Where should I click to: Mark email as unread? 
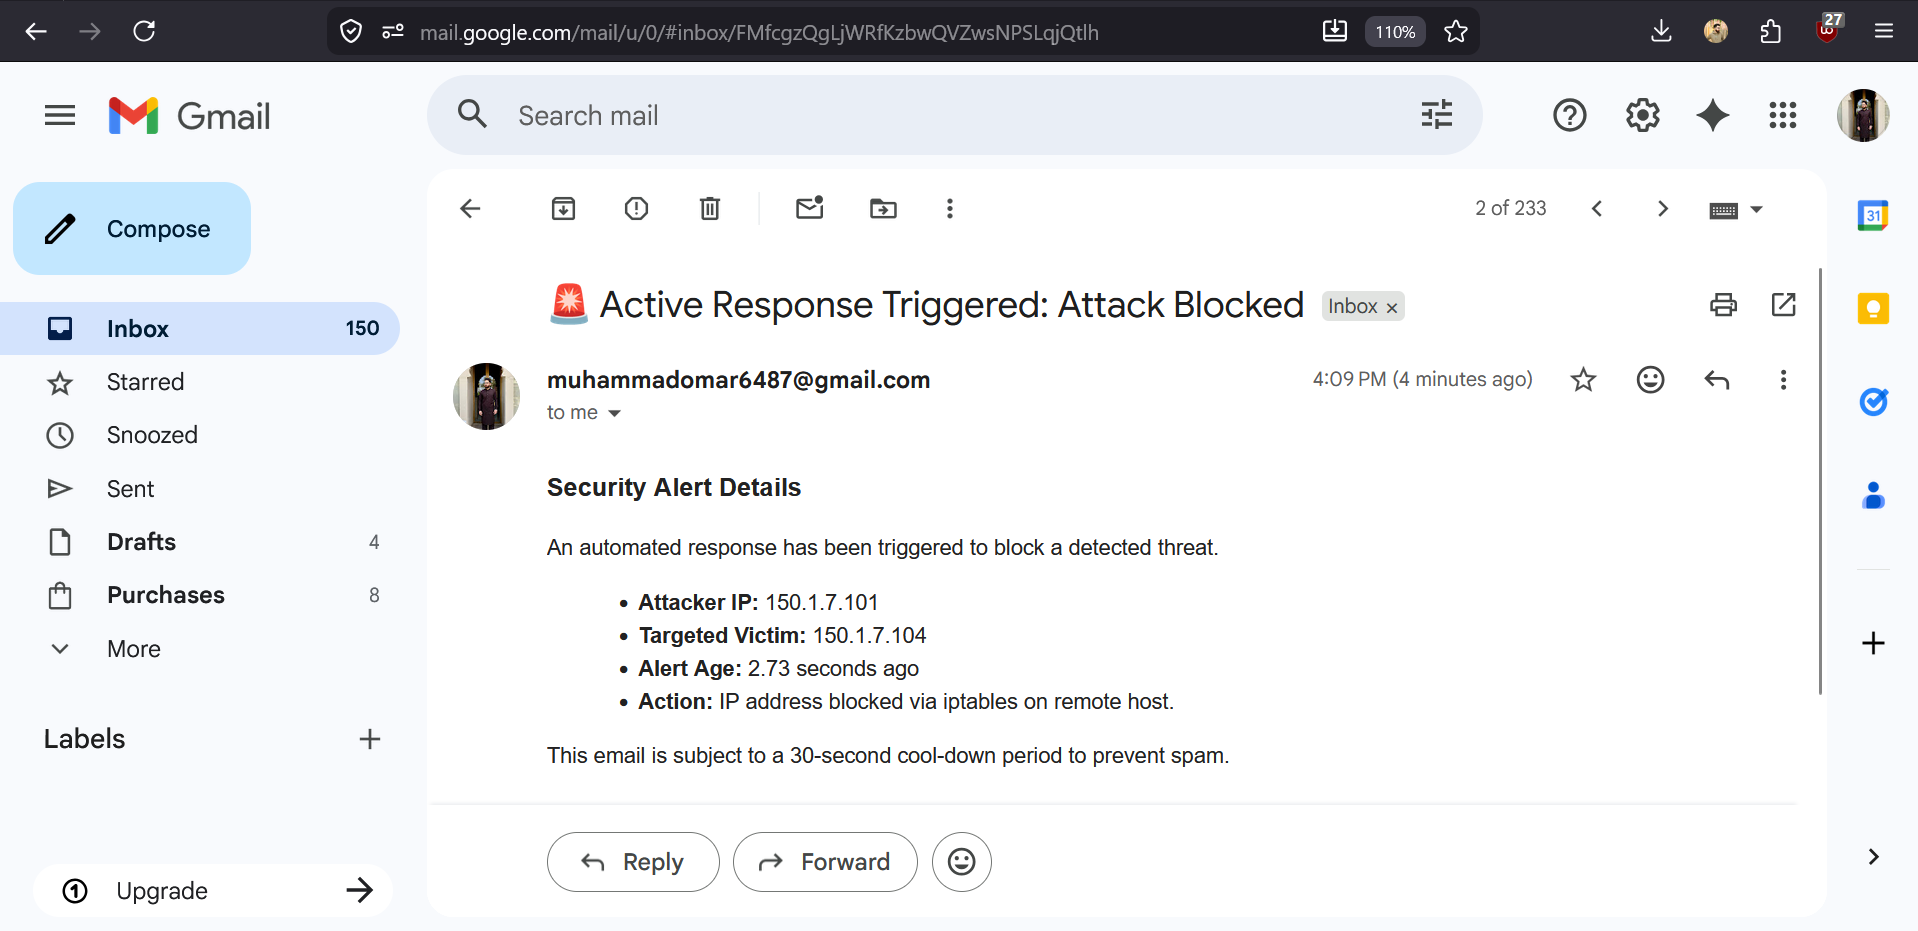pyautogui.click(x=810, y=208)
